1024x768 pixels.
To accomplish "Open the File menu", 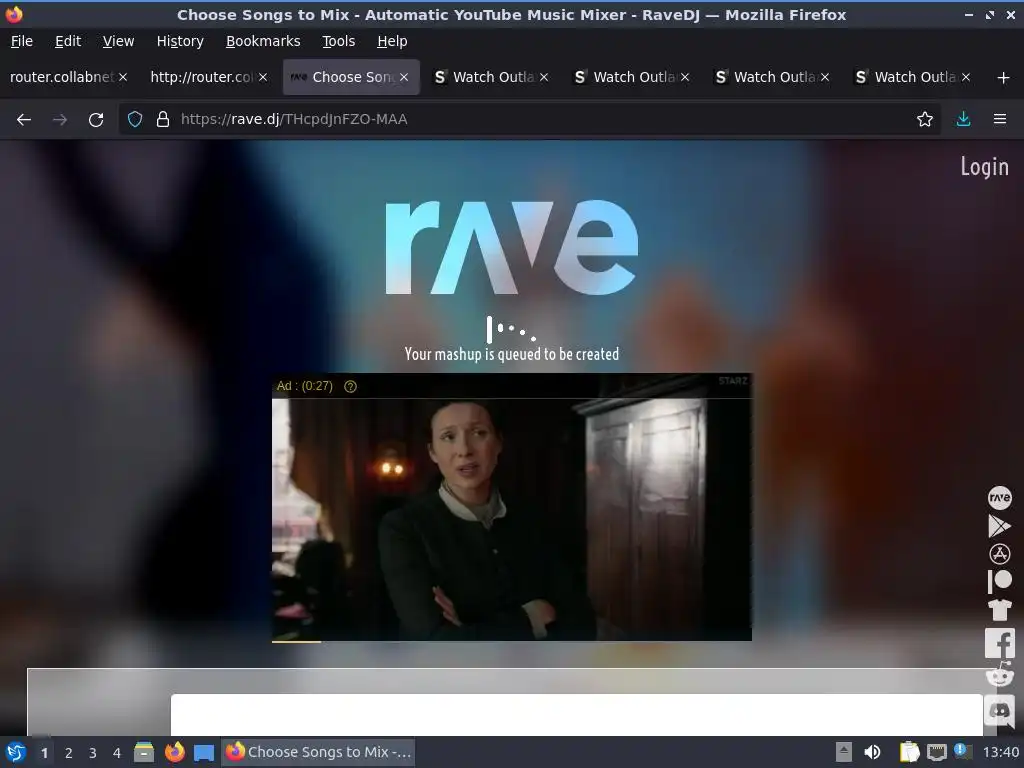I will (x=22, y=41).
